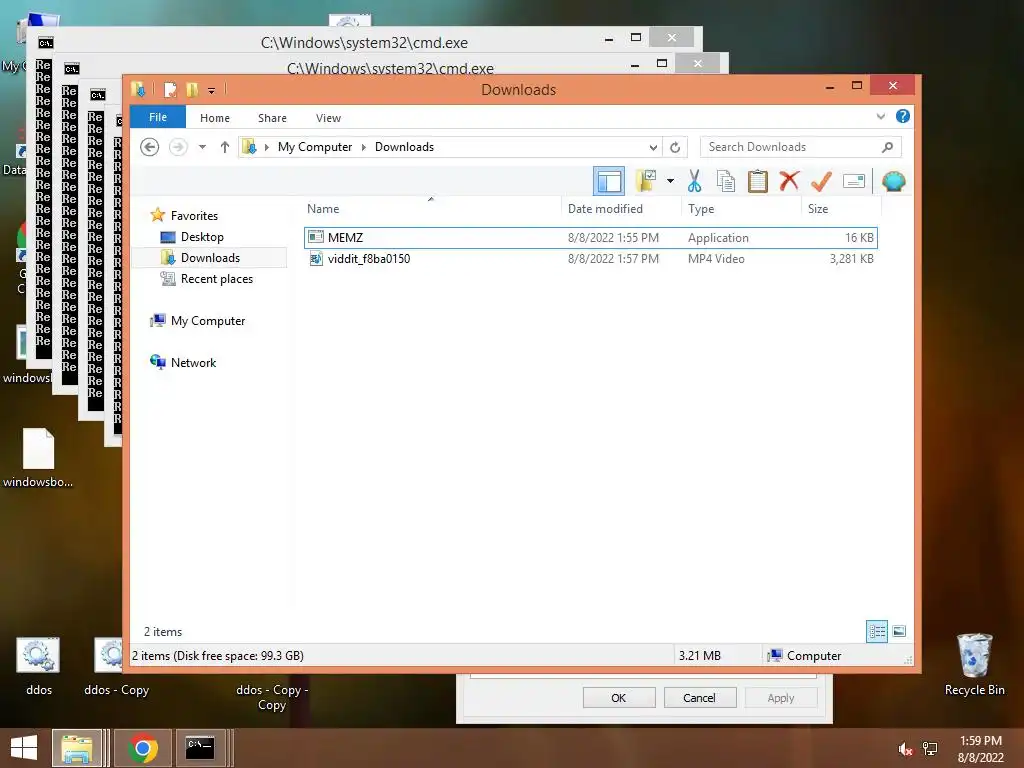Click the blue shell globe icon

pyautogui.click(x=893, y=181)
